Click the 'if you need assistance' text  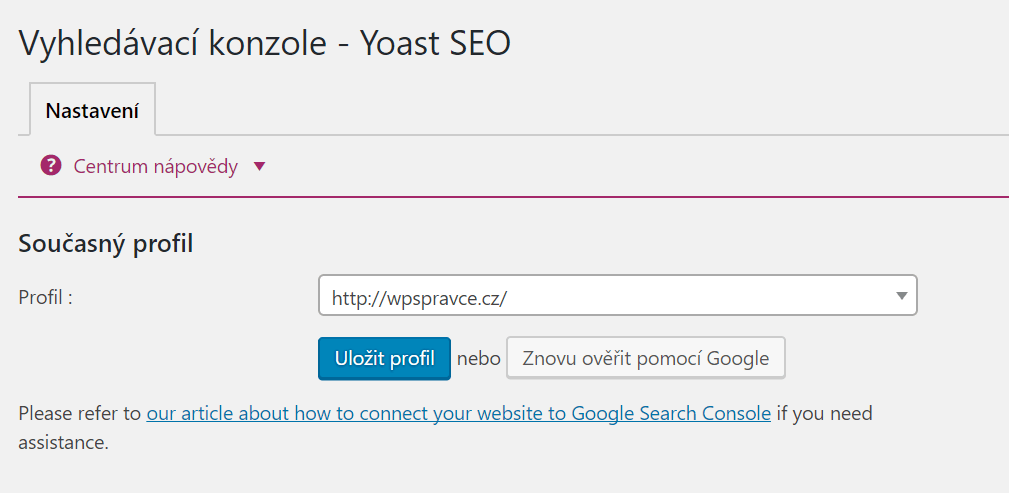coord(445,428)
